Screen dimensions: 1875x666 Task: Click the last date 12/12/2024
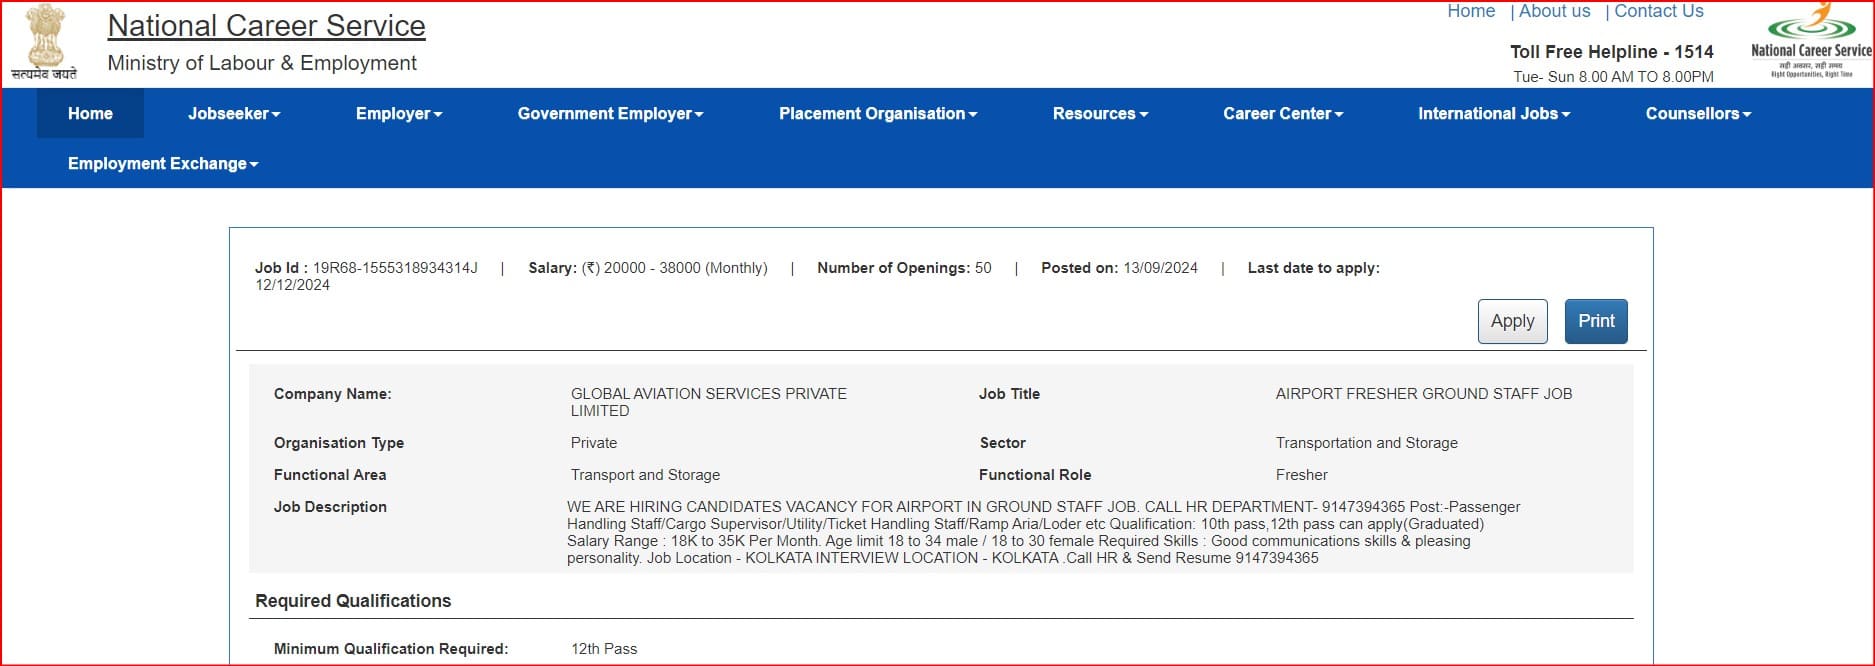(292, 285)
